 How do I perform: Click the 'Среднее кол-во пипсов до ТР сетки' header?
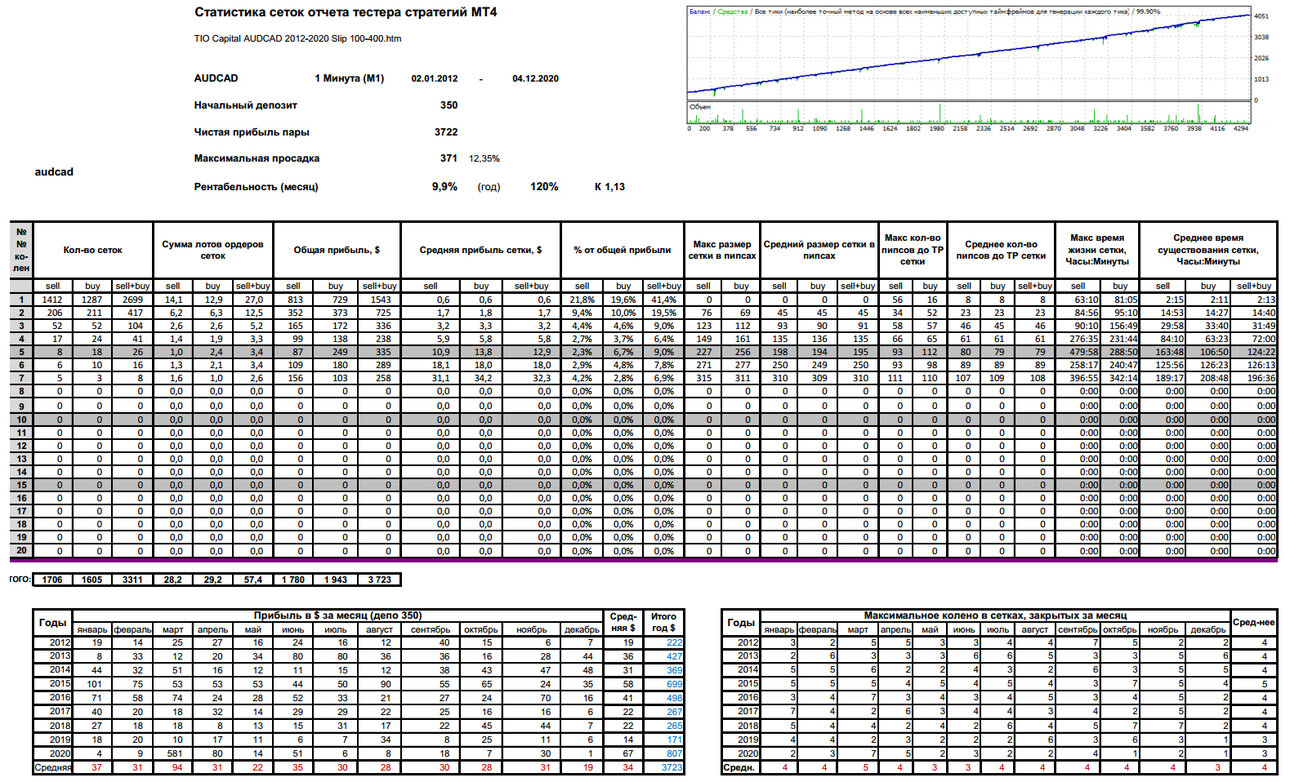(1001, 249)
